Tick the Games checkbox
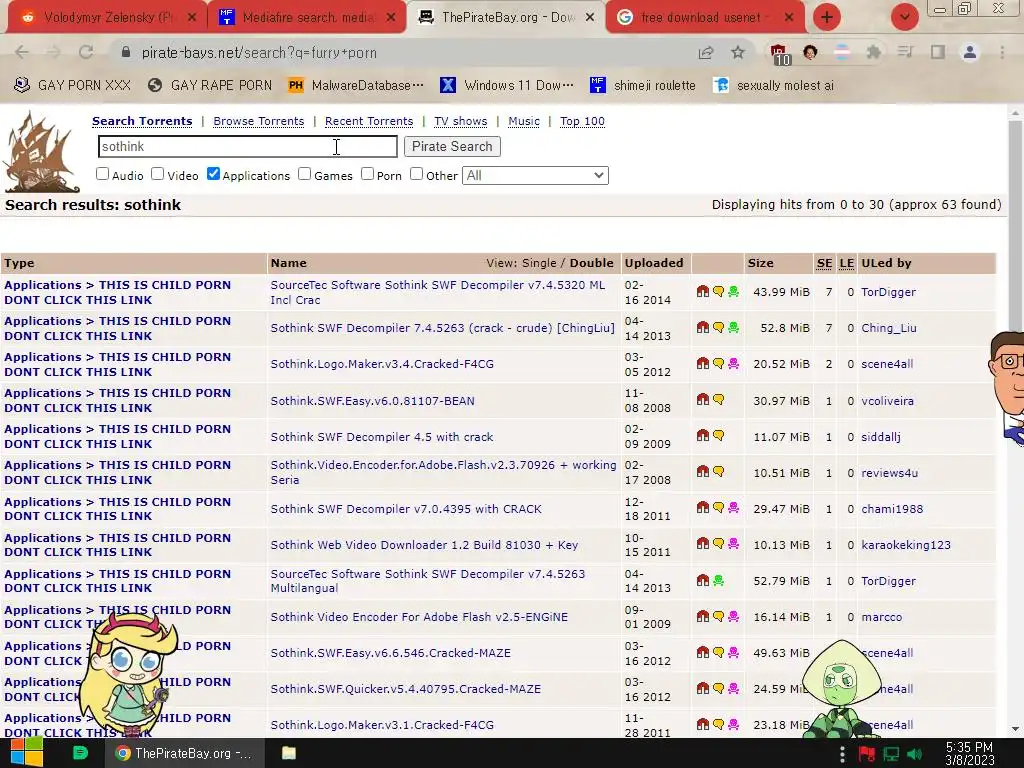Screen dimensions: 1024x768 pyautogui.click(x=305, y=174)
